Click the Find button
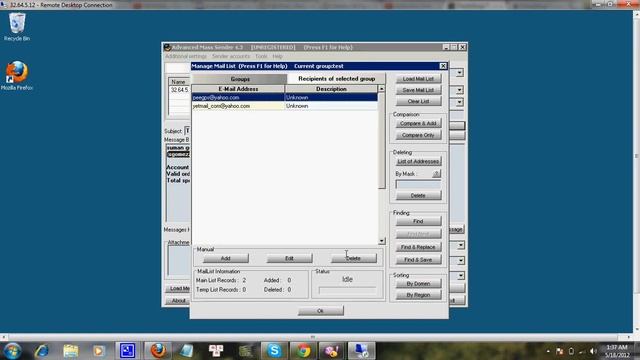This screenshot has height=360, width=640. point(418,221)
